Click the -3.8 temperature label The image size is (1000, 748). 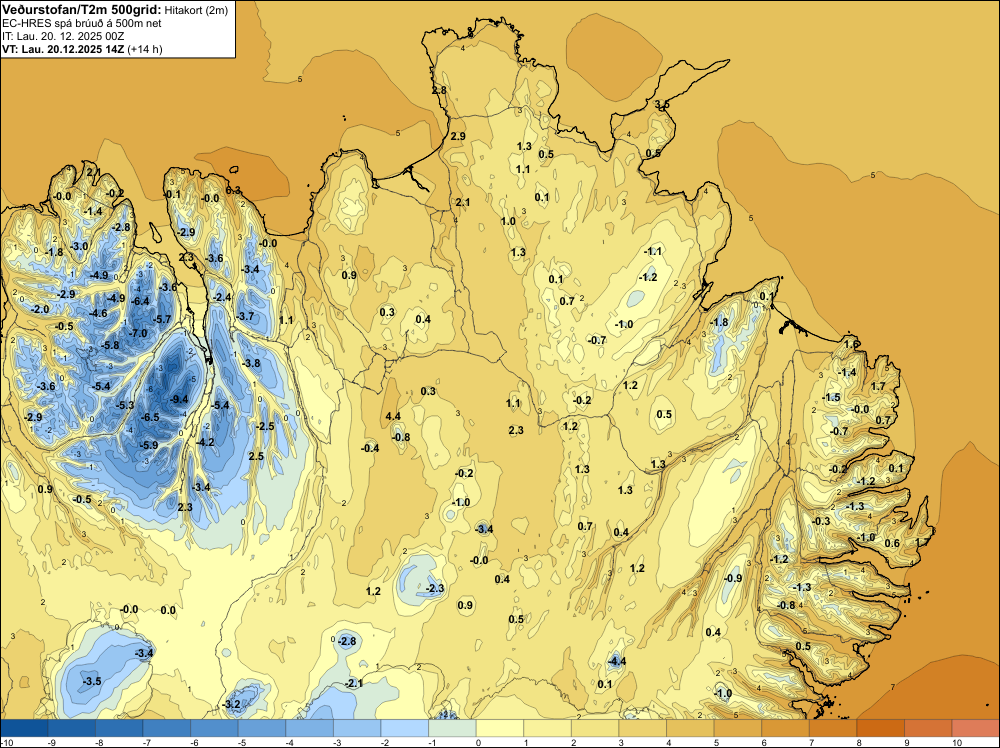[251, 363]
